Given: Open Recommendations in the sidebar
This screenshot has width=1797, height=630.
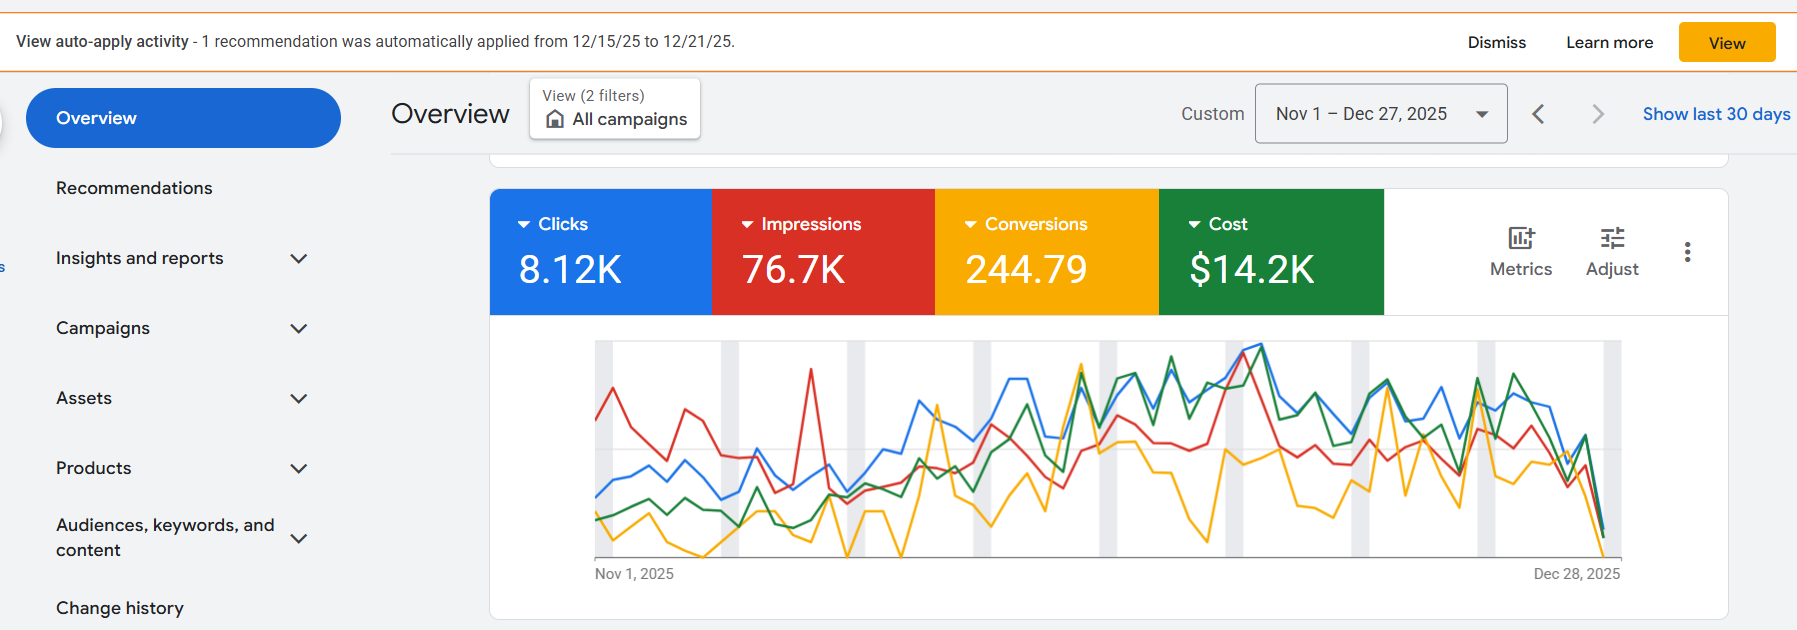Looking at the screenshot, I should click(134, 188).
